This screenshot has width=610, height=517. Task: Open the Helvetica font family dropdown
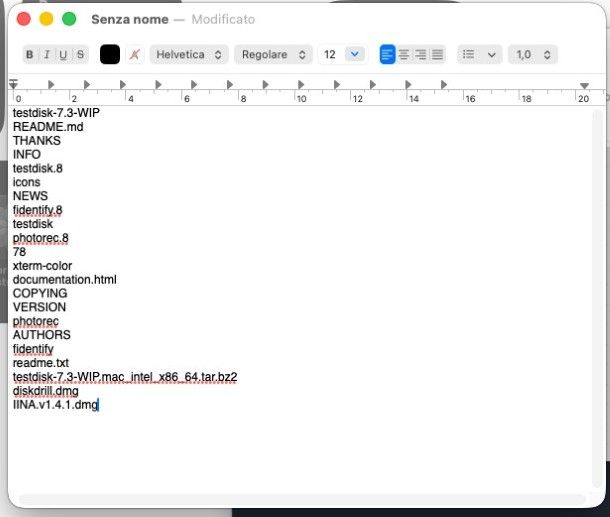[189, 54]
